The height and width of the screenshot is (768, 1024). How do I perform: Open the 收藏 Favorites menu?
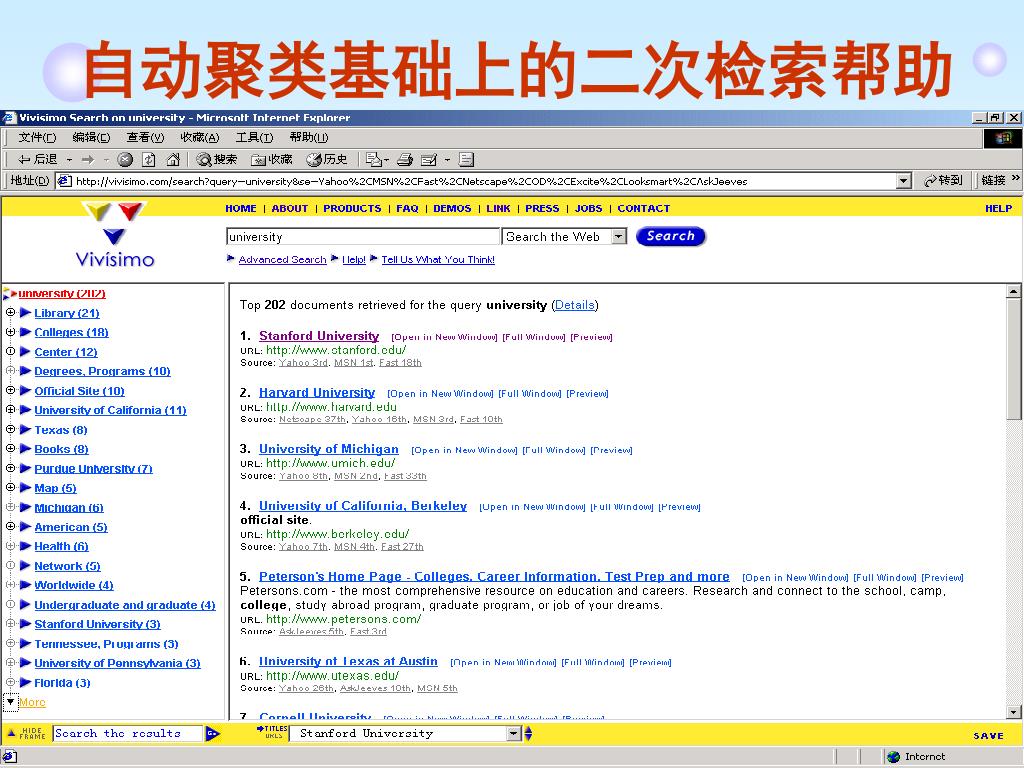point(200,137)
